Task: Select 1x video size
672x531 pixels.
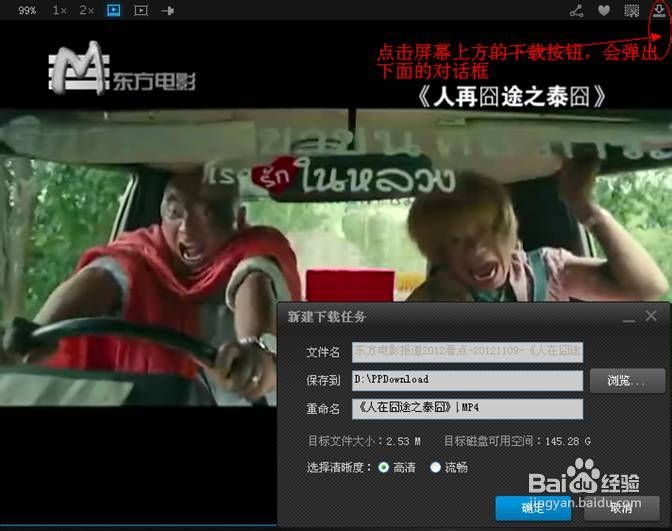Action: tap(60, 10)
